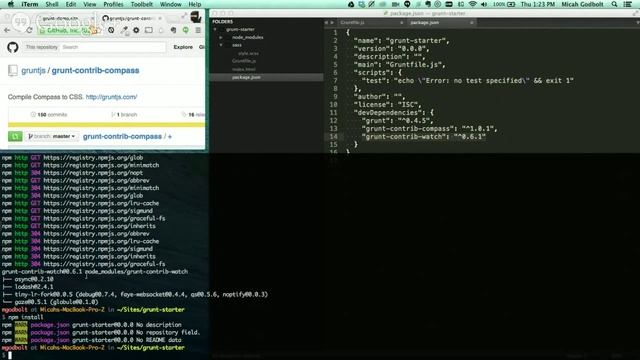Click the previous tab arrow in editor
This screenshot has height=360, width=640.
coord(326,22)
